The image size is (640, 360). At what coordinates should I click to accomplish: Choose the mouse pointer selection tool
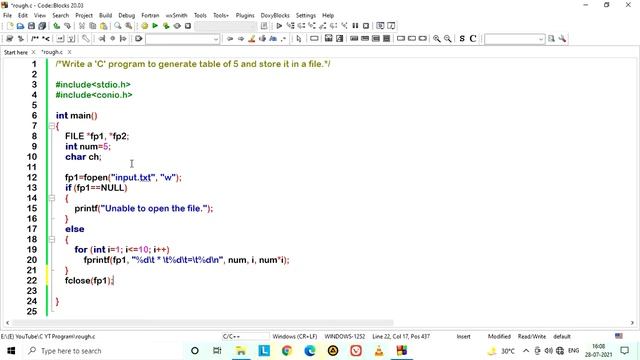coord(299,38)
